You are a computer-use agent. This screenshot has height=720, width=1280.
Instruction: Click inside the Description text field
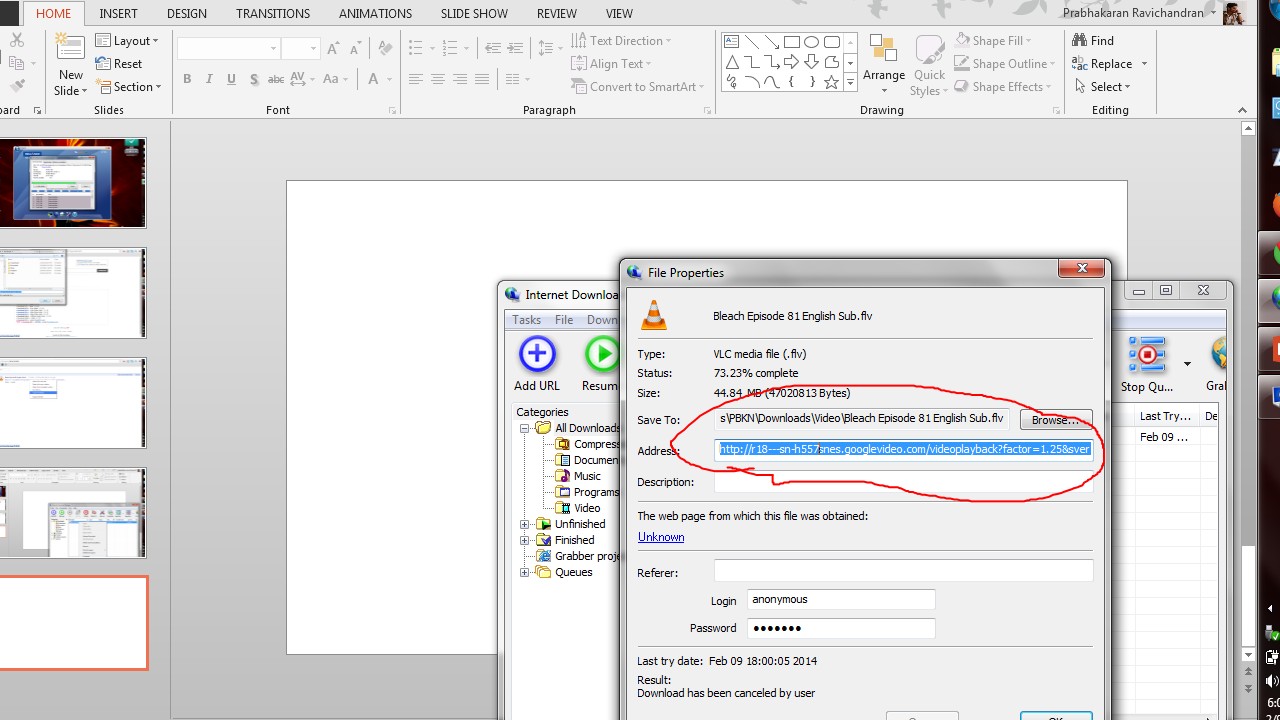point(902,482)
